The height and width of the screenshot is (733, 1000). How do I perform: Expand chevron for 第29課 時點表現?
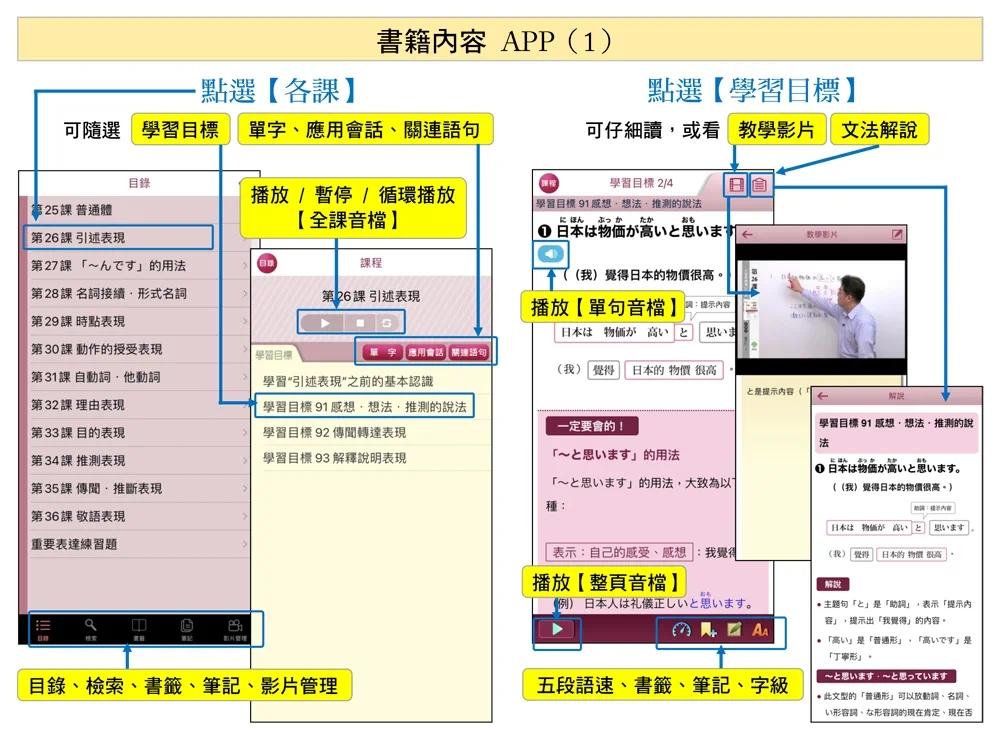click(x=245, y=321)
